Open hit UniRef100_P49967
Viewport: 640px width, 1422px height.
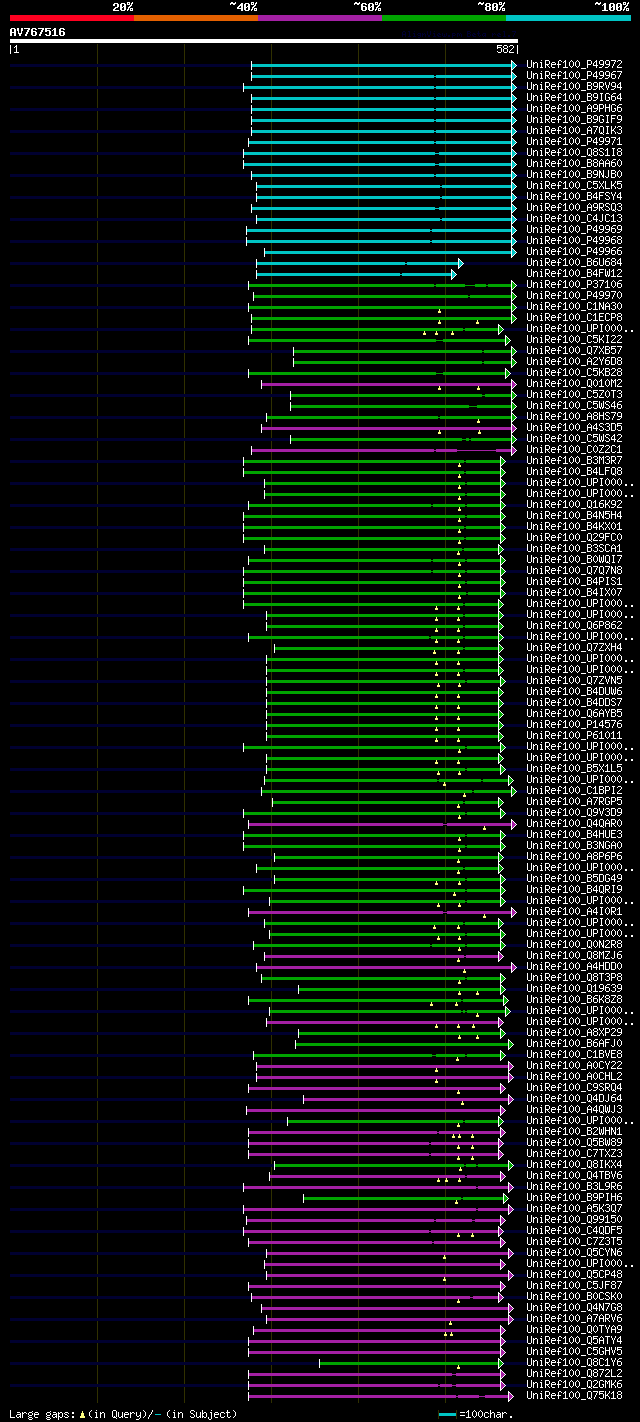[574, 75]
